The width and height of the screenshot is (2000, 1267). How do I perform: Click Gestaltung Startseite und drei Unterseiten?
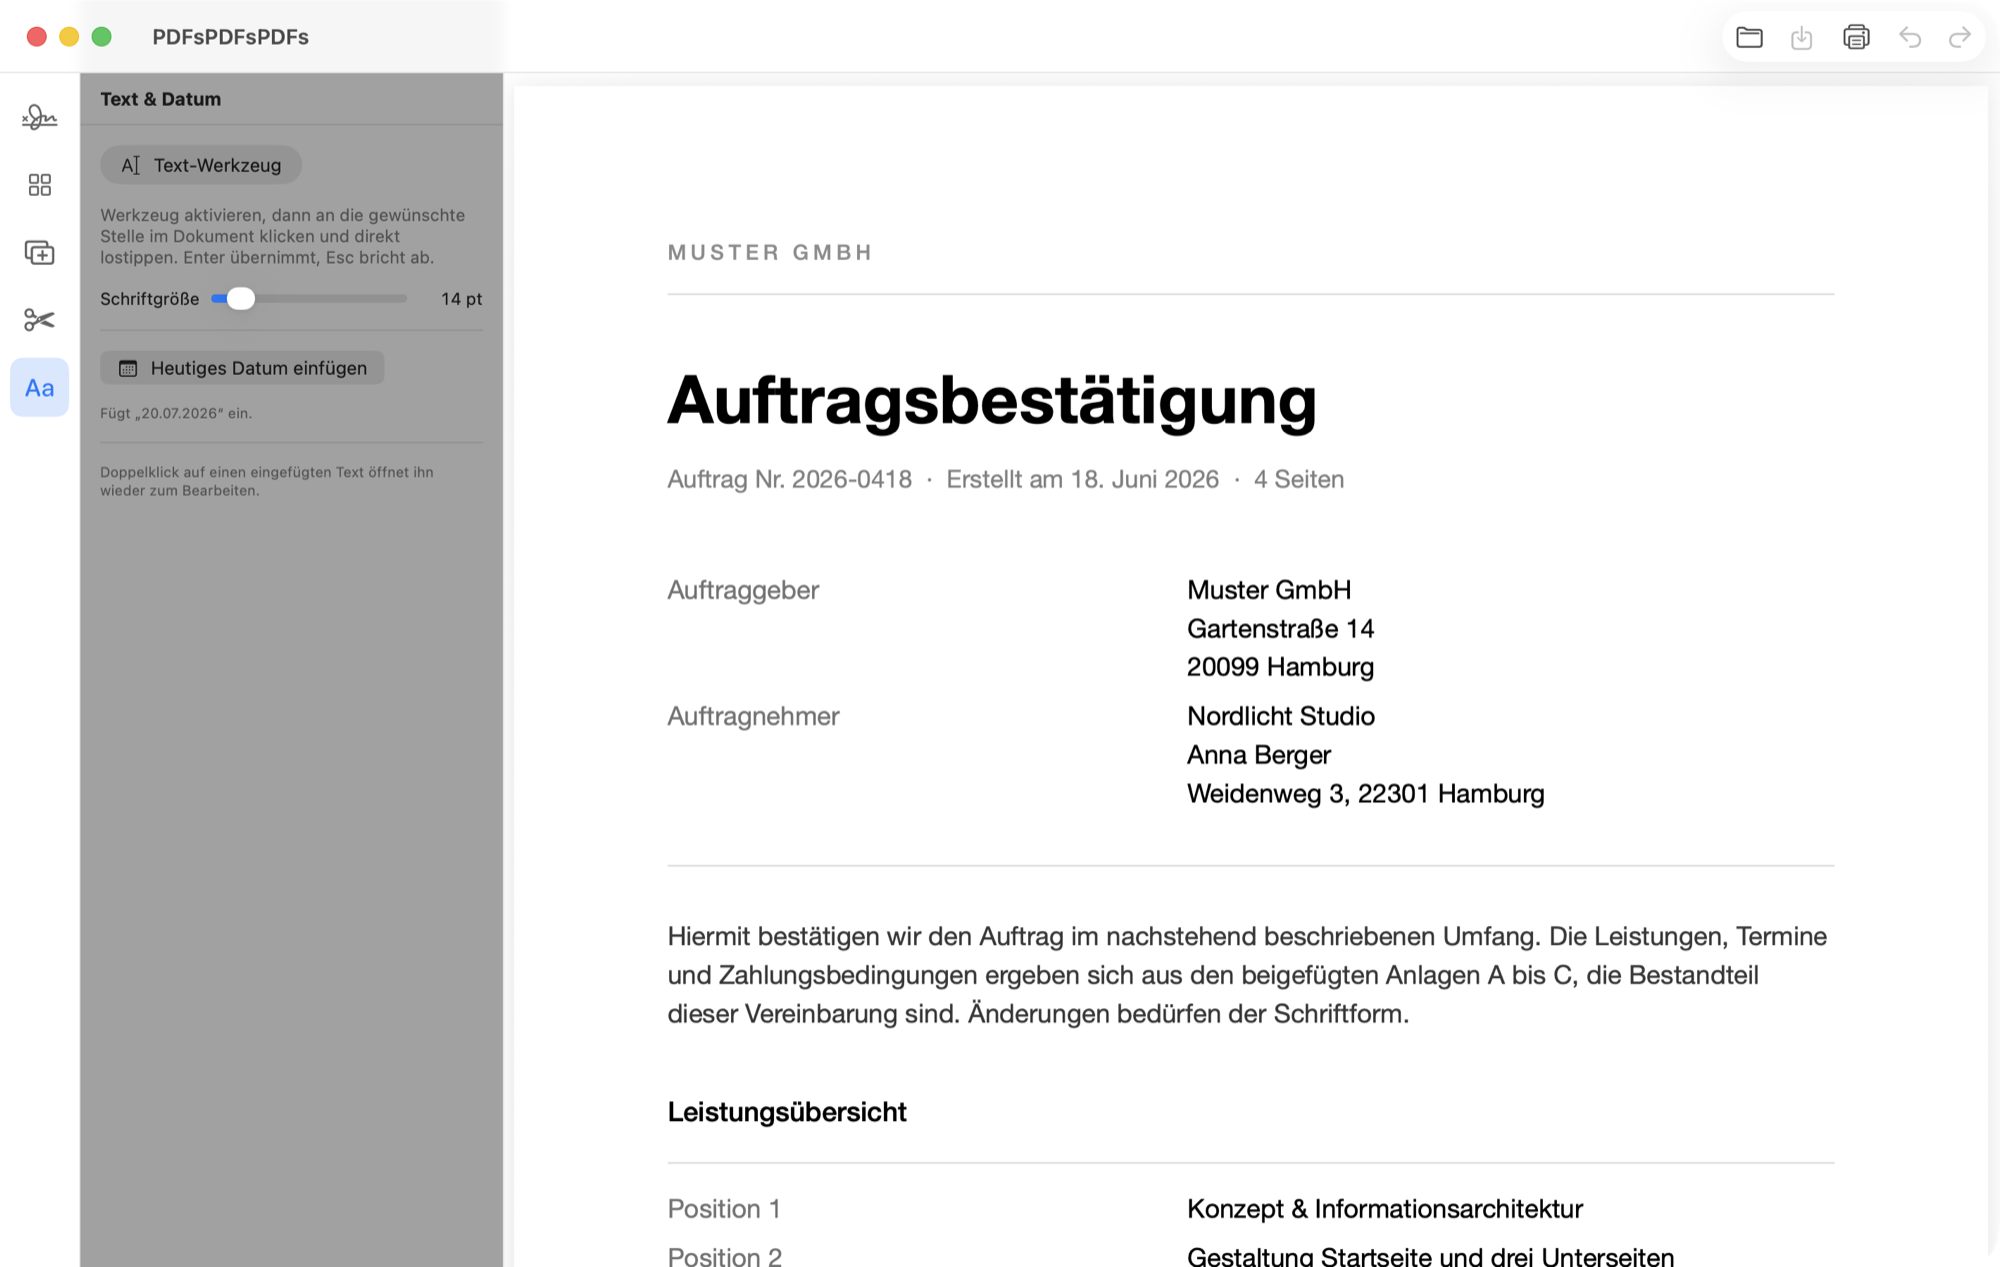[1430, 1256]
